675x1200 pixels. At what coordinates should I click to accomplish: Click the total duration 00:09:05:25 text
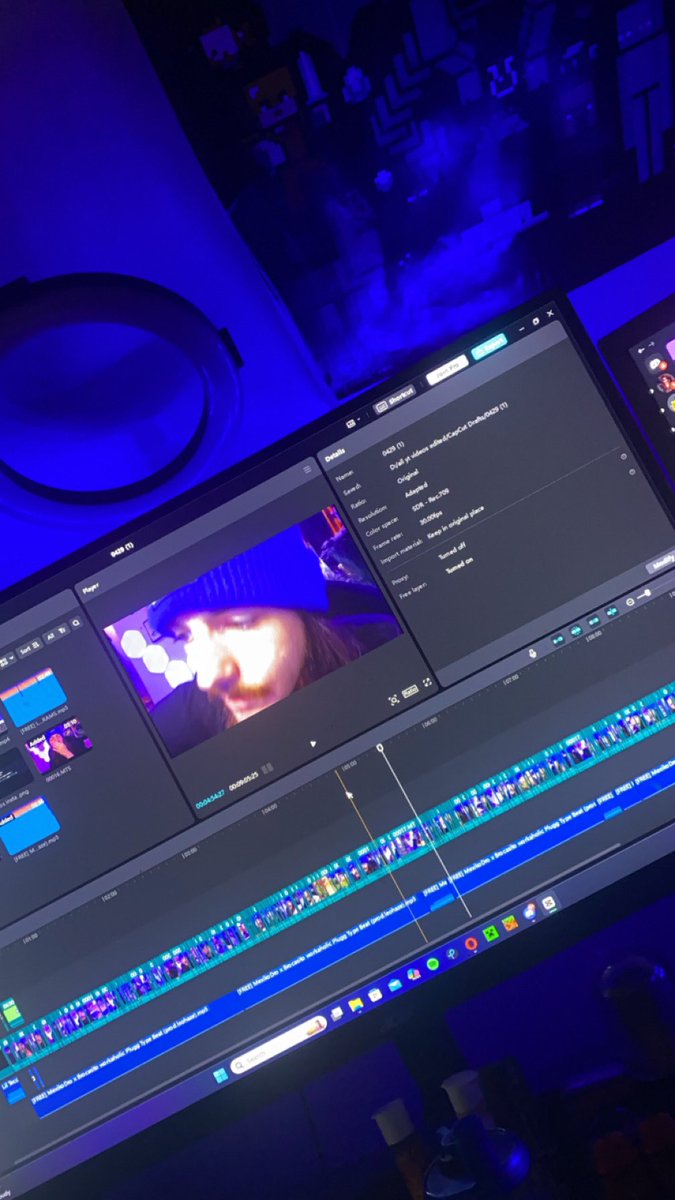(245, 779)
